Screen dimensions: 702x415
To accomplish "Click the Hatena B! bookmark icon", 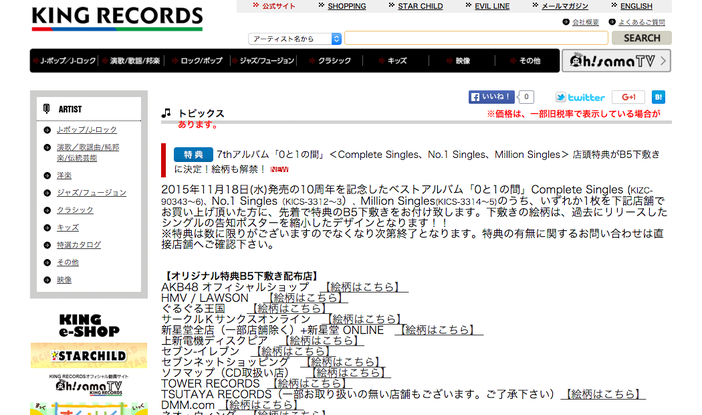I will pos(658,97).
